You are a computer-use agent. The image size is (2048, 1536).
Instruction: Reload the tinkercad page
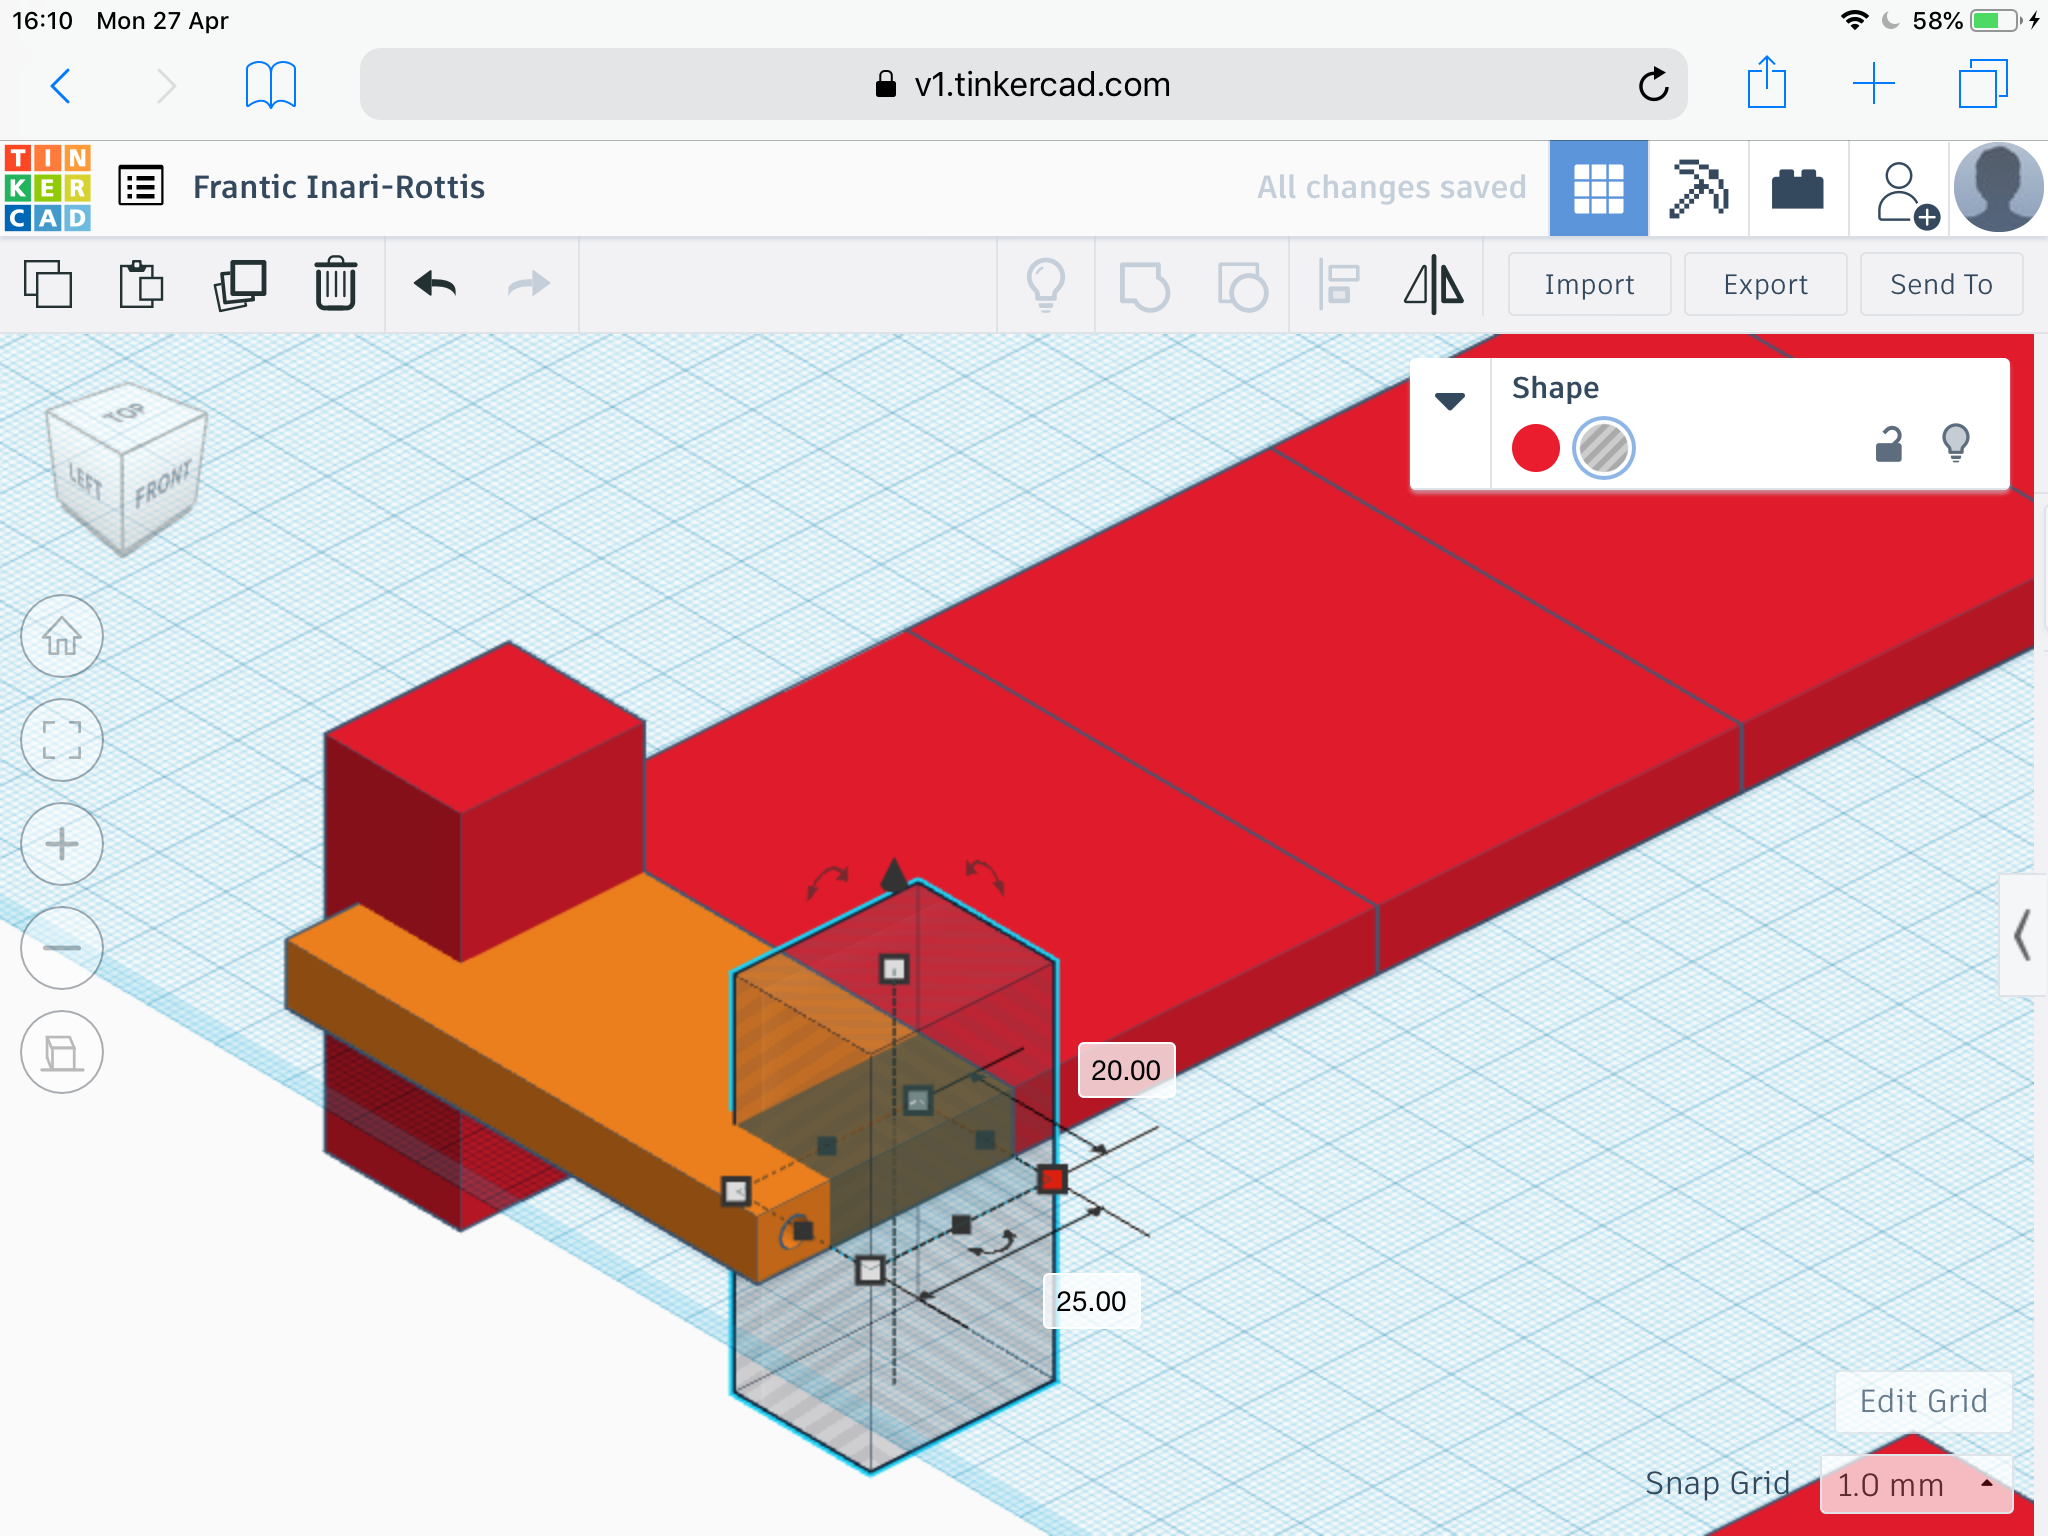pyautogui.click(x=1653, y=85)
